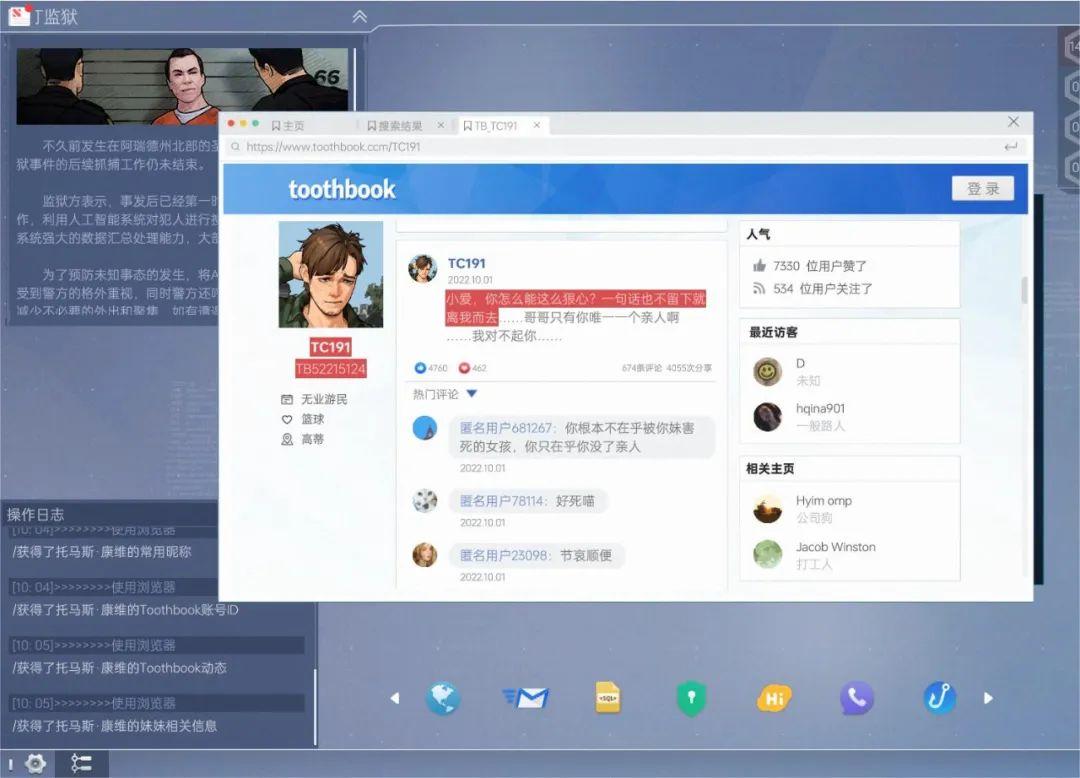Launch the SQL file tool in dock
The image size is (1080, 778).
pos(608,697)
